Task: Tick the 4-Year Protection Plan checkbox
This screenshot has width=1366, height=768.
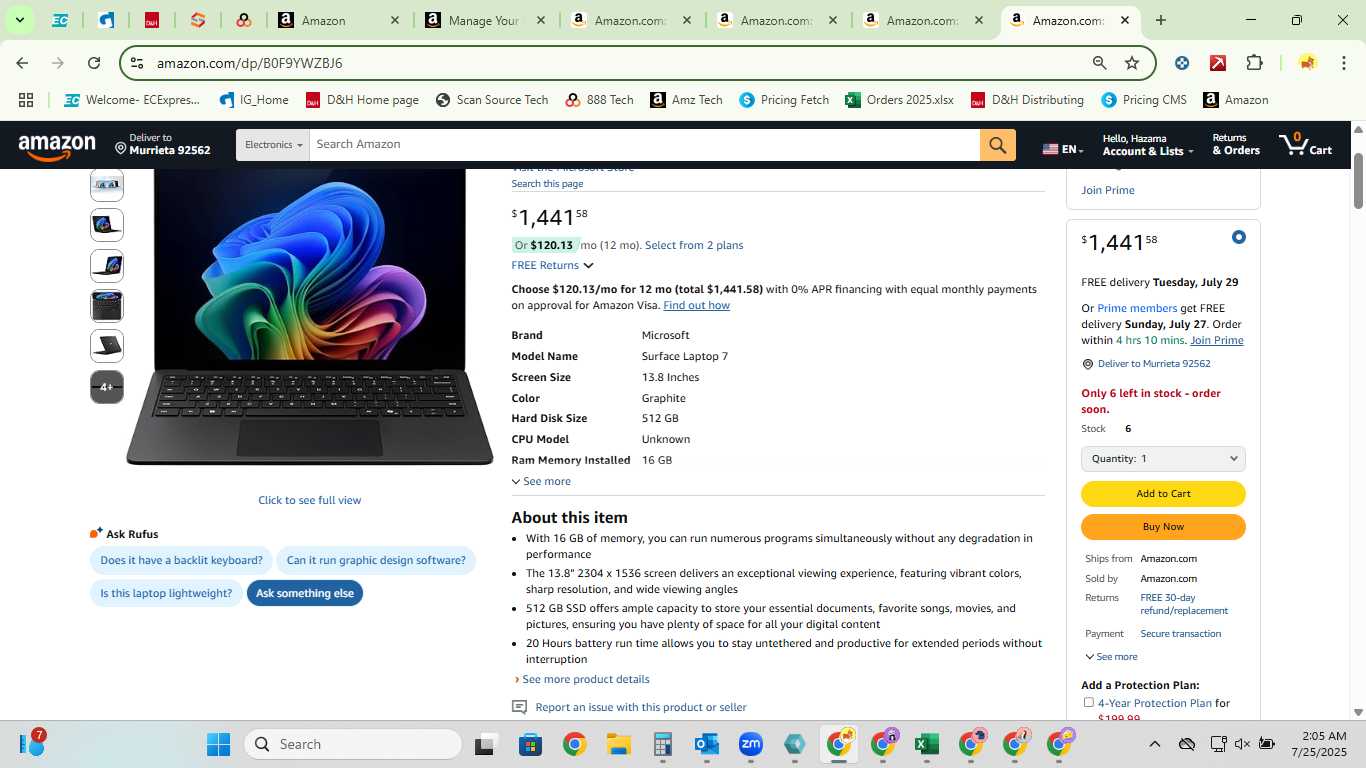Action: [x=1089, y=703]
